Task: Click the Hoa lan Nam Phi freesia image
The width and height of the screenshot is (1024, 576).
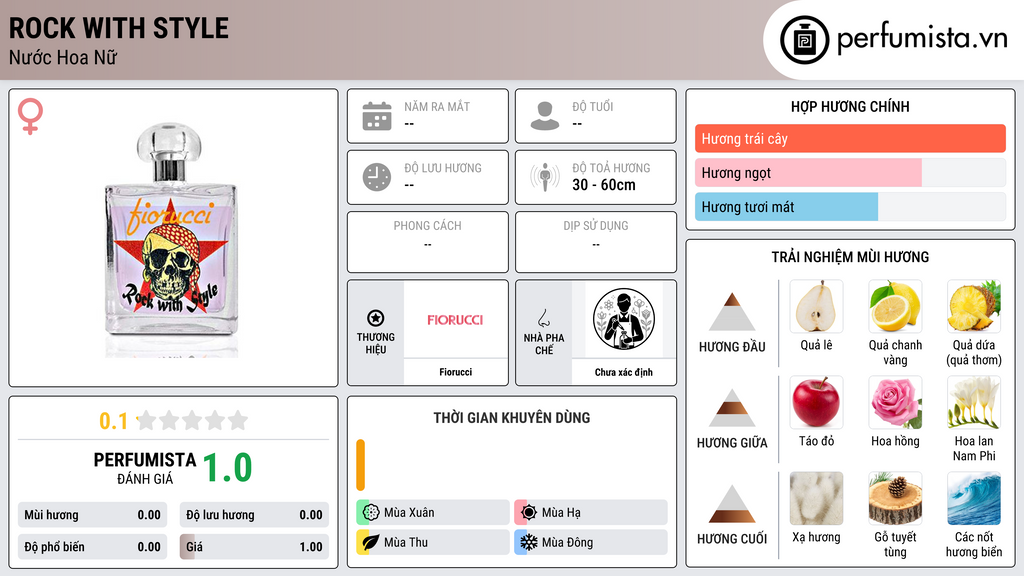Action: (x=974, y=403)
